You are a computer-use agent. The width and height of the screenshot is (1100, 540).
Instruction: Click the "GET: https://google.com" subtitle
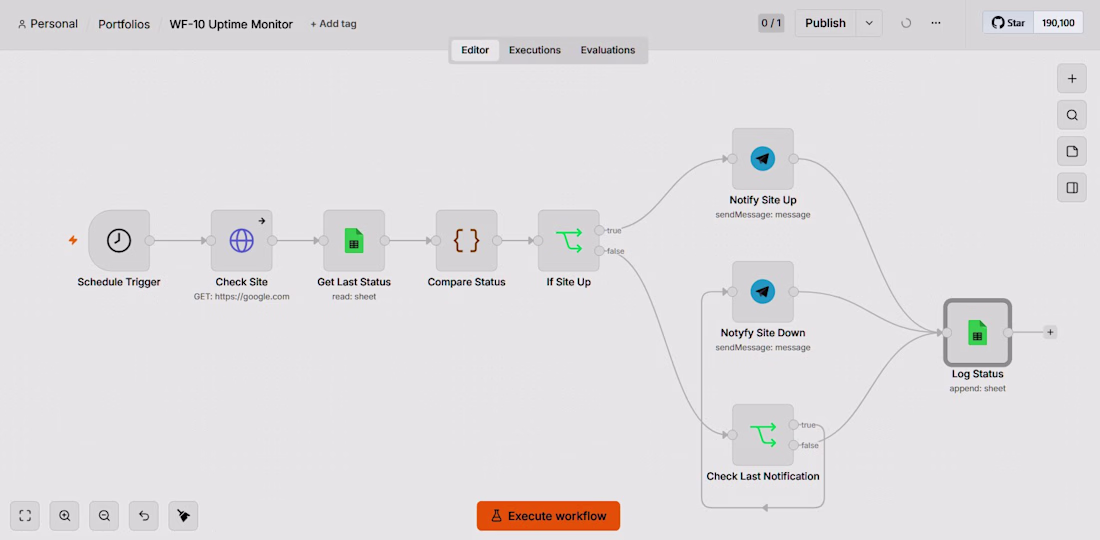pos(241,297)
